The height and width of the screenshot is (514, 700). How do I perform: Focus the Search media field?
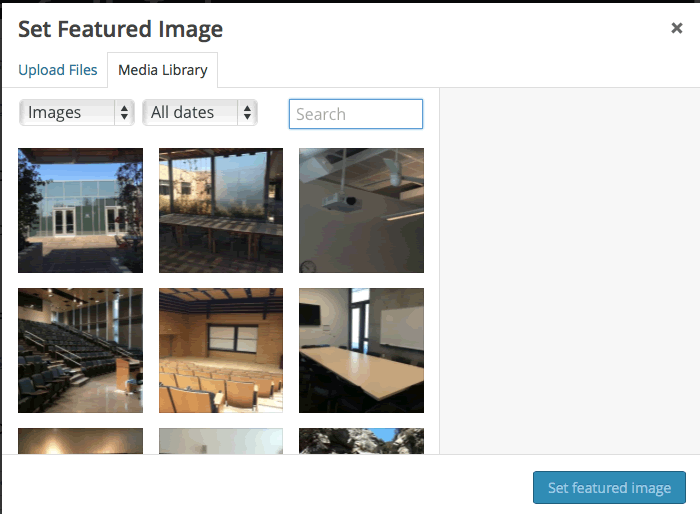pos(356,114)
